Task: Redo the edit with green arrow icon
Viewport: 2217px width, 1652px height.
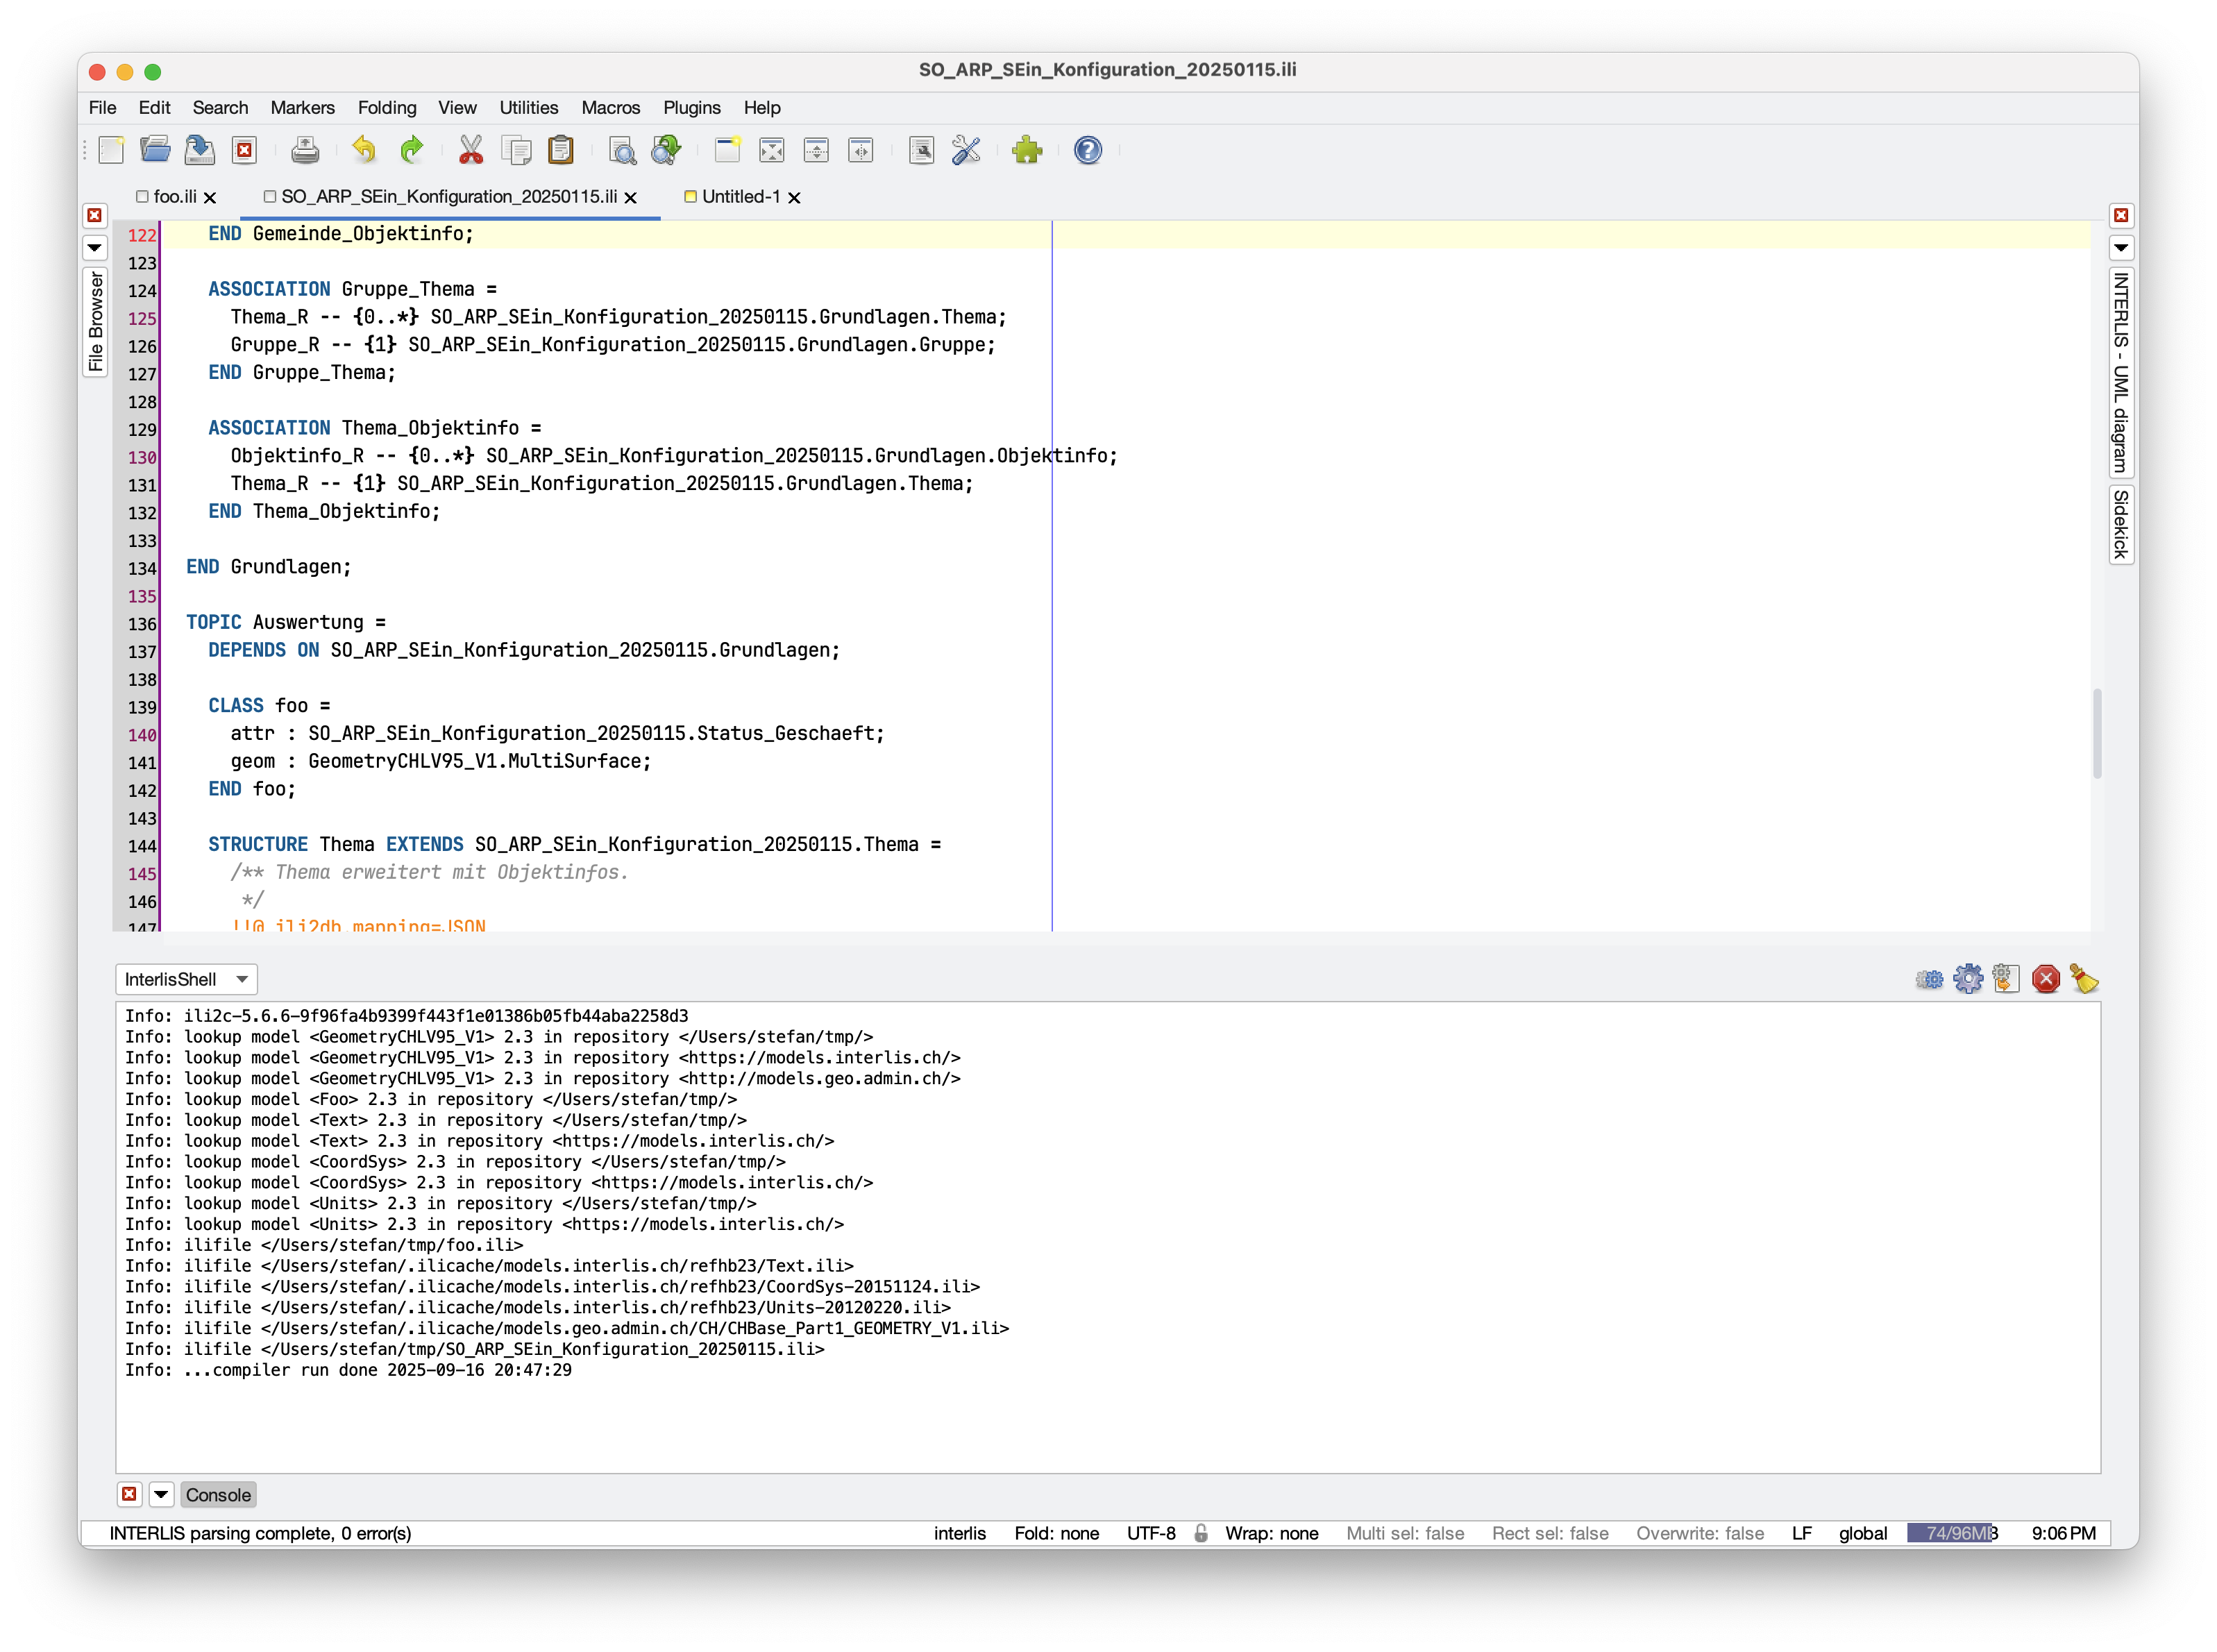Action: click(x=410, y=150)
